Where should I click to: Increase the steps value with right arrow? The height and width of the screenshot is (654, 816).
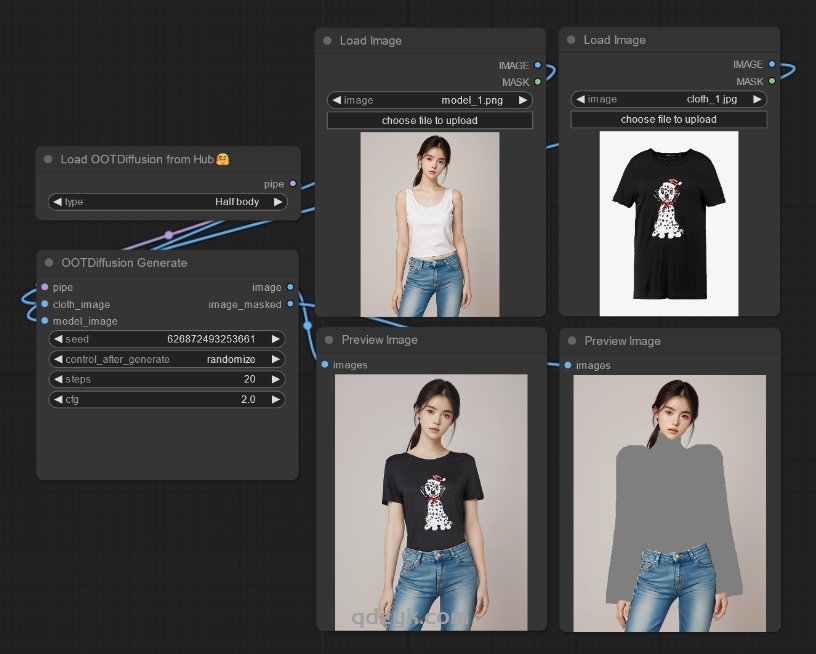[x=276, y=379]
